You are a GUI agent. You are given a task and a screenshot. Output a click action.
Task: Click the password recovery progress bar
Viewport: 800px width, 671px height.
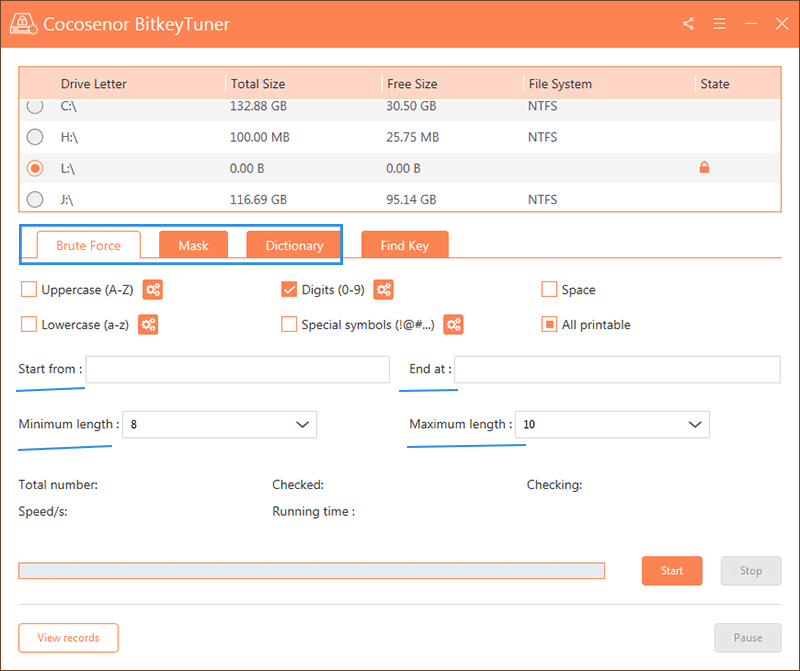click(x=312, y=570)
